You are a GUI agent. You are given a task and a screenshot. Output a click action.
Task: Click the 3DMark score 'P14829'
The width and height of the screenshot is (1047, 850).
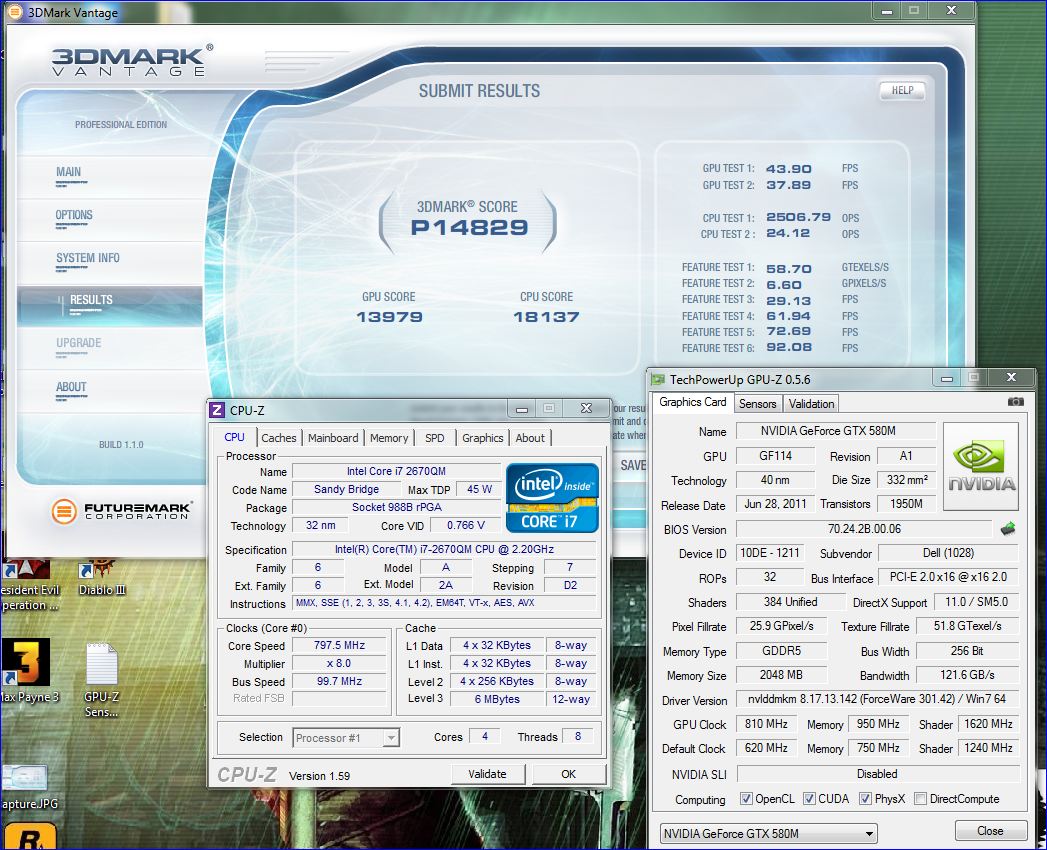pyautogui.click(x=469, y=228)
